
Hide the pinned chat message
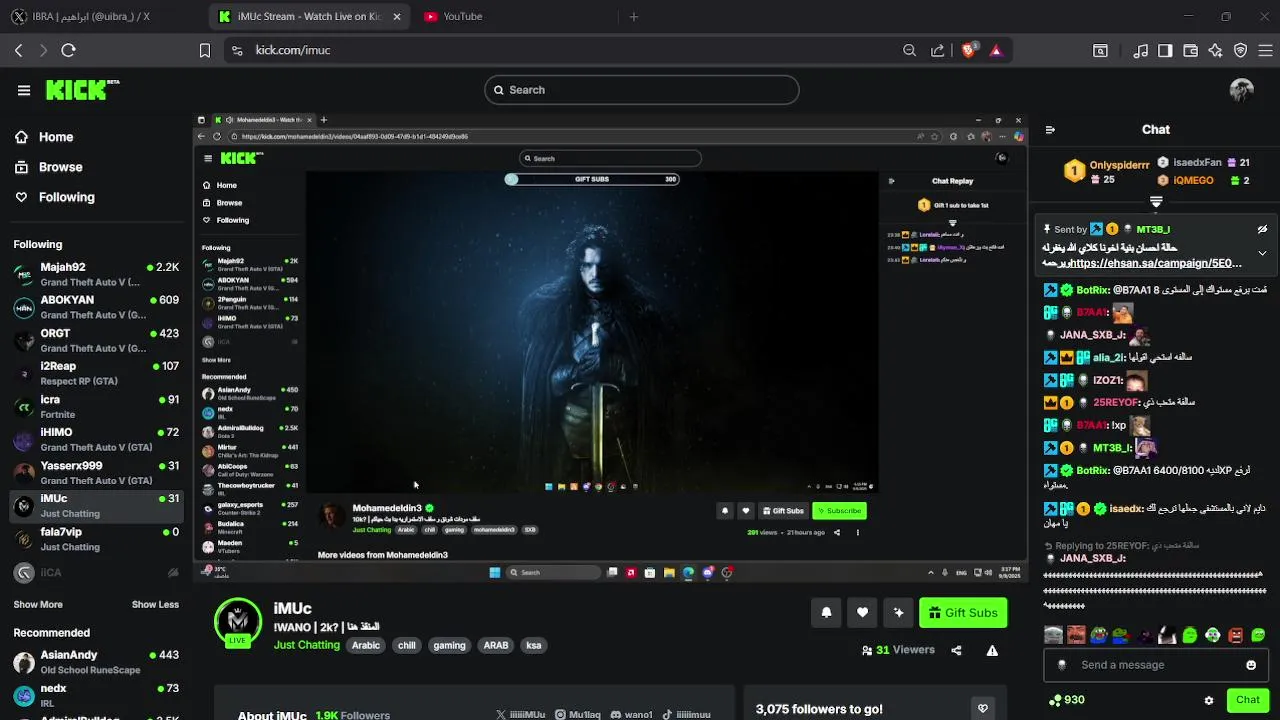click(x=1262, y=229)
